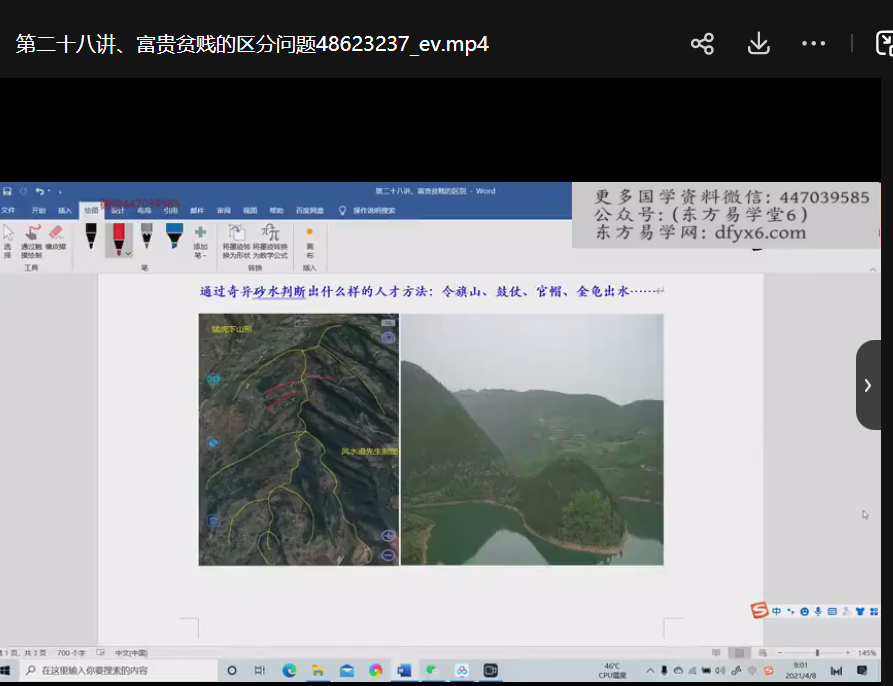893x686 pixels.
Task: Download the video using the download icon
Action: click(758, 44)
